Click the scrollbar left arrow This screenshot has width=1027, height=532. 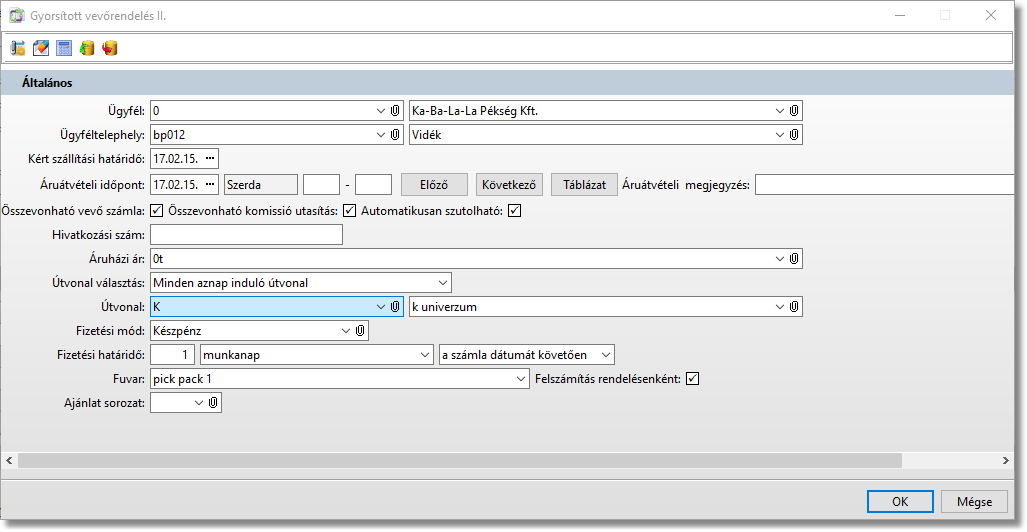pyautogui.click(x=9, y=461)
